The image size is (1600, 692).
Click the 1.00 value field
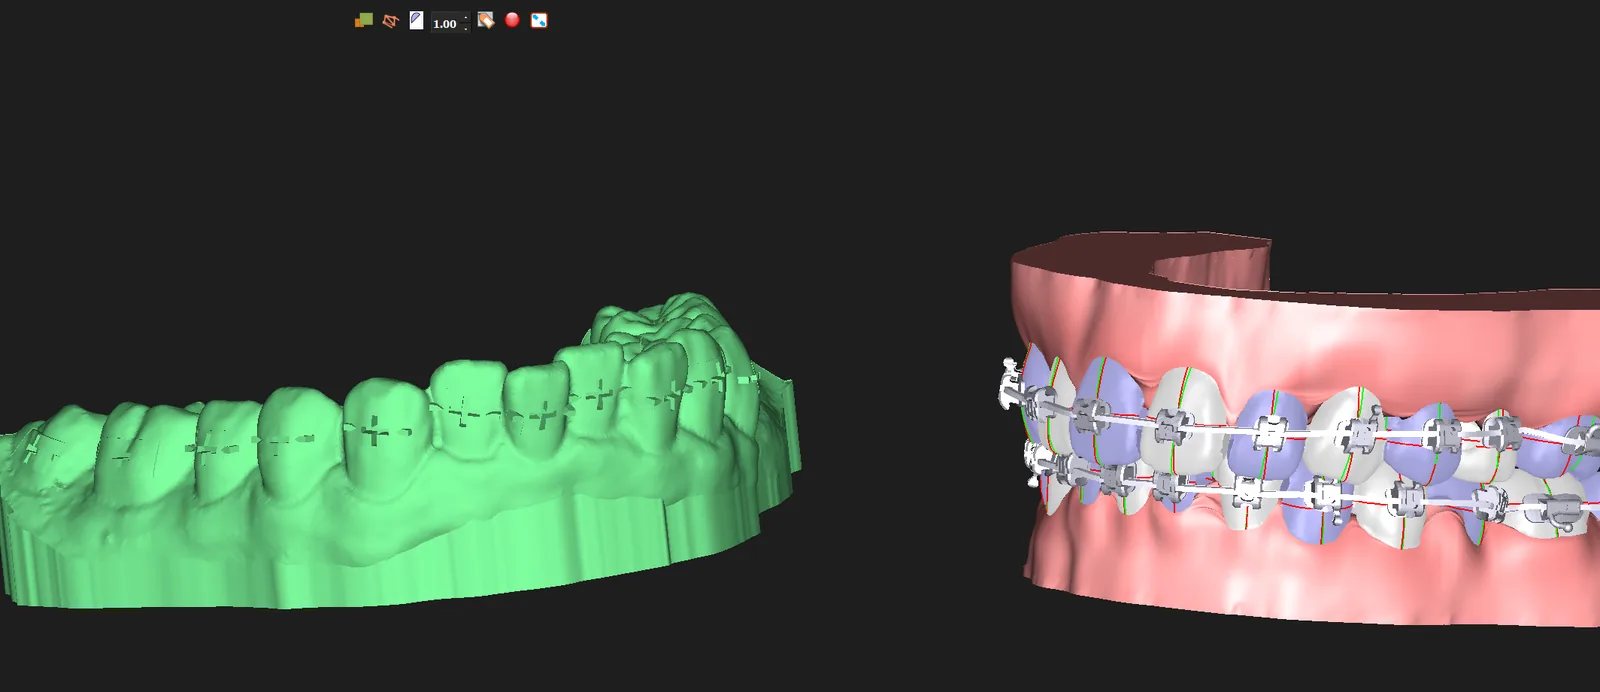(x=445, y=23)
